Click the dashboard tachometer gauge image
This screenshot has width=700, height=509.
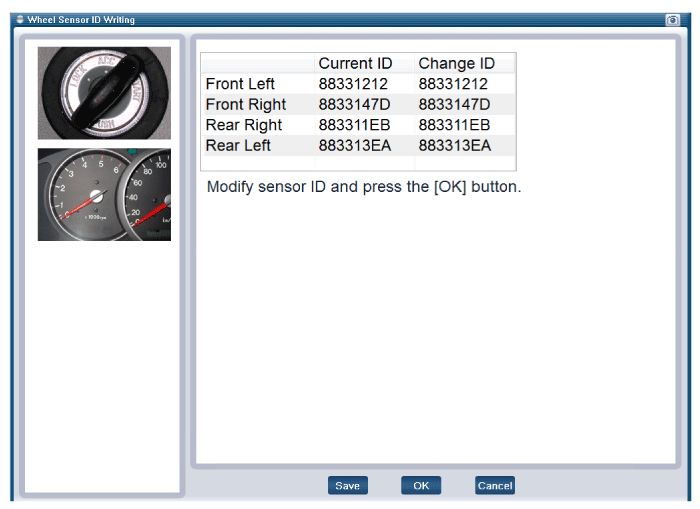104,195
